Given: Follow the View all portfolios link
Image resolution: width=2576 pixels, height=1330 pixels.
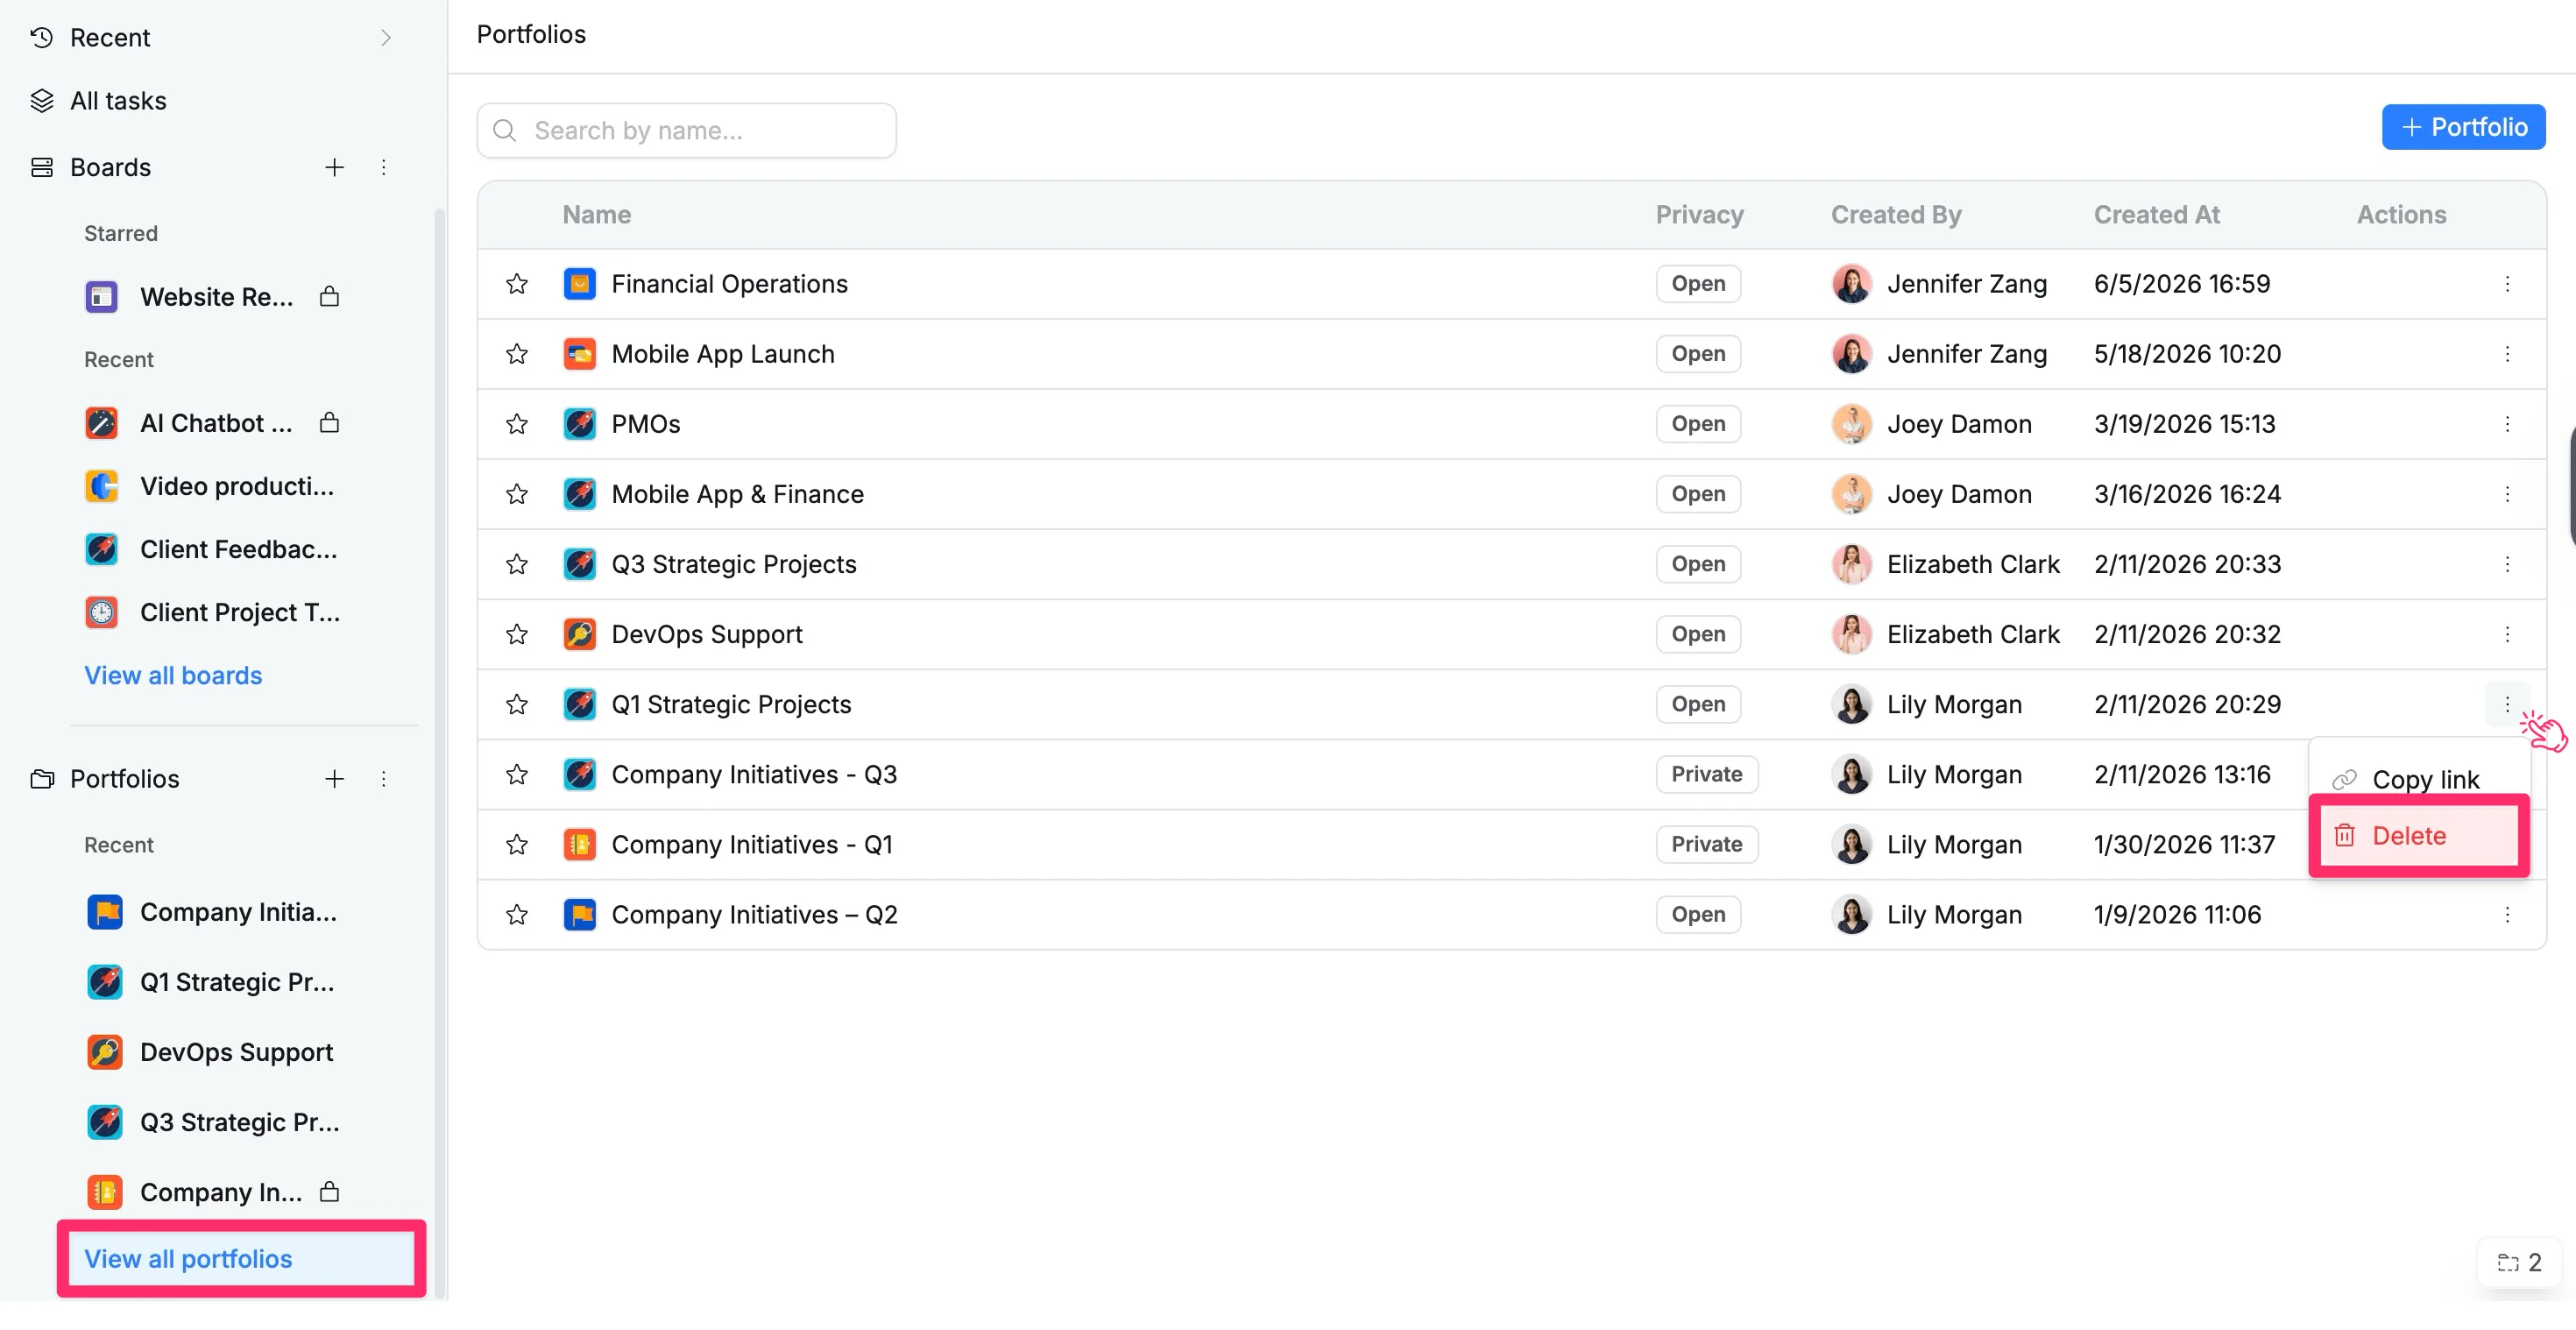Looking at the screenshot, I should pyautogui.click(x=188, y=1258).
